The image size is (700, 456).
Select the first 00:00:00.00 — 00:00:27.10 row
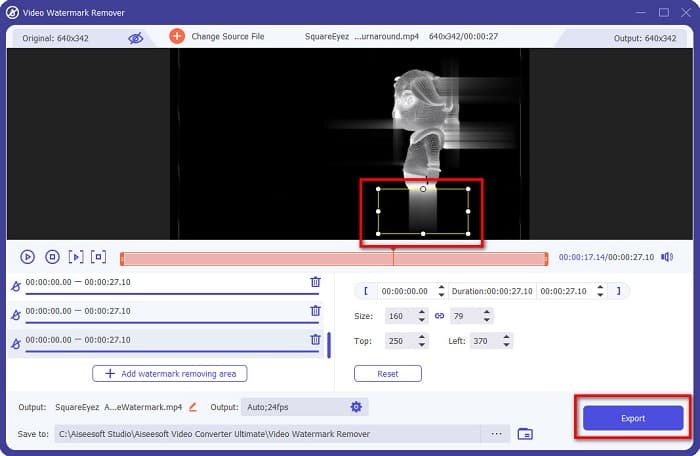166,285
